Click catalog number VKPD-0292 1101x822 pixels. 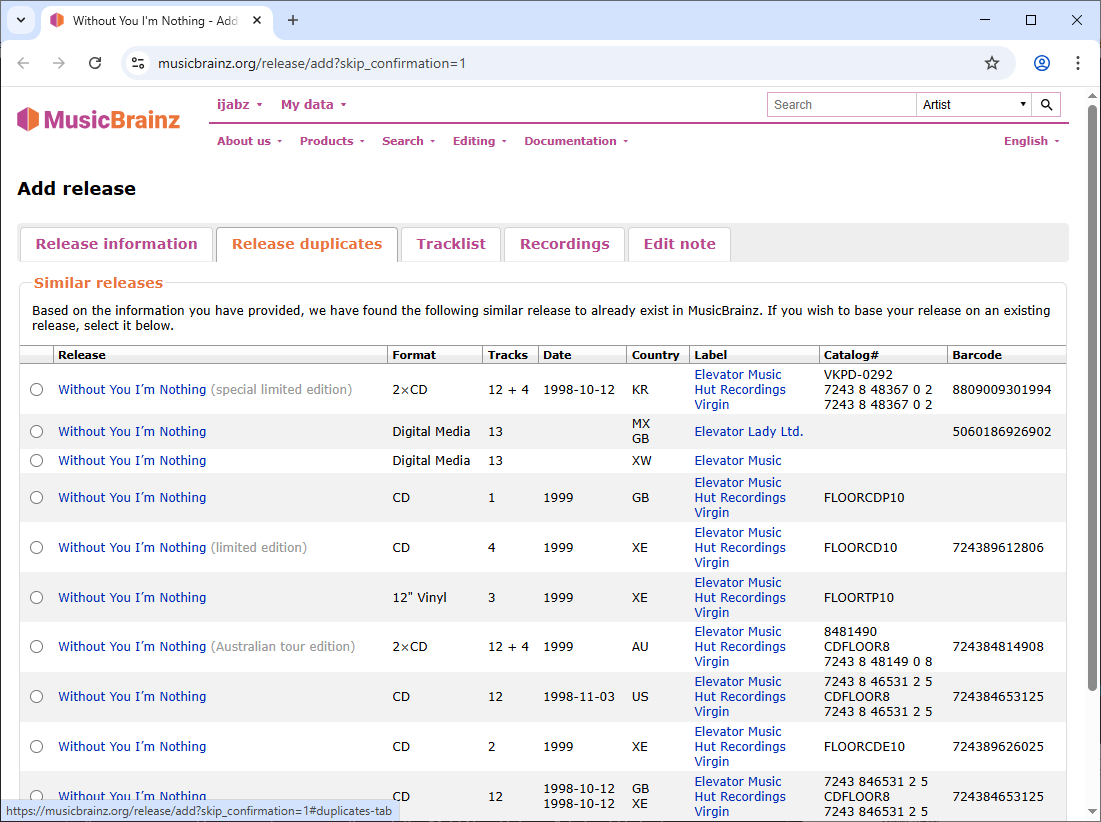coord(858,375)
